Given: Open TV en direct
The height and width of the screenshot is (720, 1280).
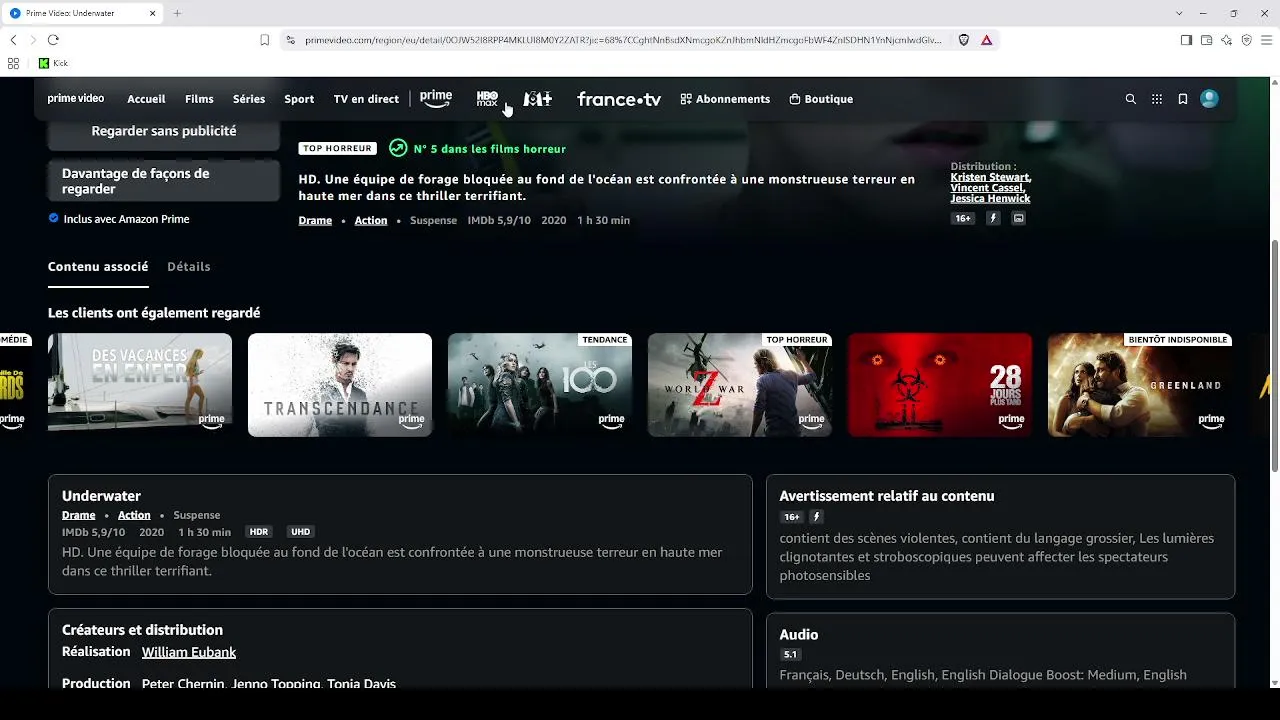Looking at the screenshot, I should (366, 99).
